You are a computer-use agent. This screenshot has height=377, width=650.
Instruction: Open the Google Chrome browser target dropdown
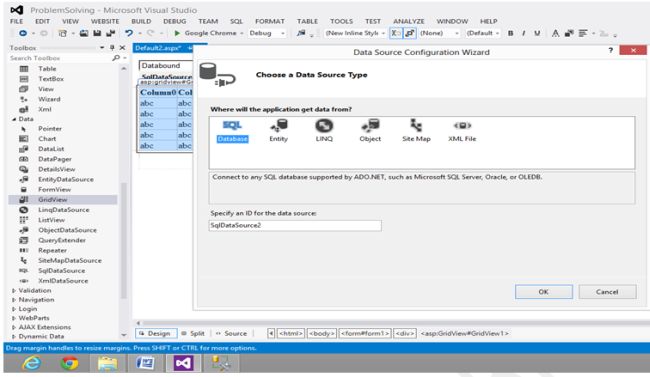[x=242, y=33]
